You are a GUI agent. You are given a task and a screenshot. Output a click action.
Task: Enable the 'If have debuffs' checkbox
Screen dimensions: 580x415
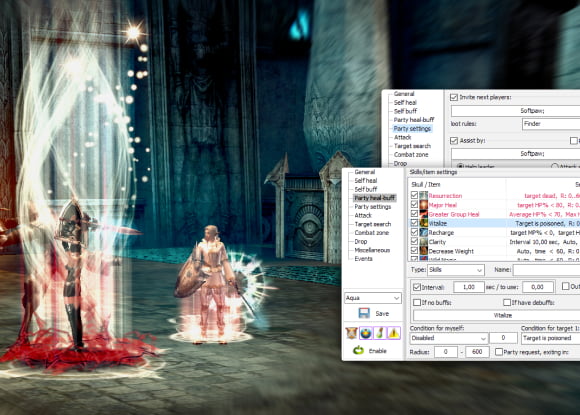(507, 303)
